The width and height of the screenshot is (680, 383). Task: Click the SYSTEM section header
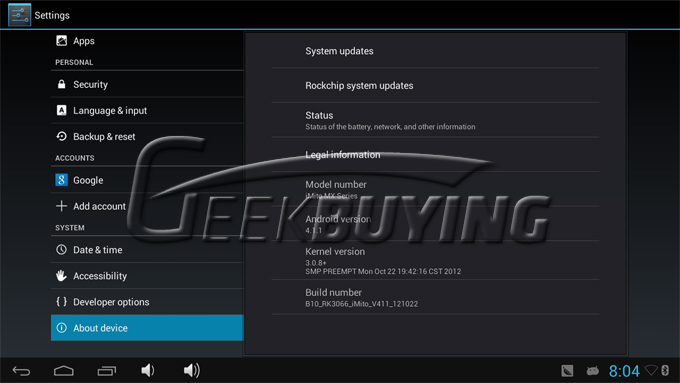pos(70,228)
